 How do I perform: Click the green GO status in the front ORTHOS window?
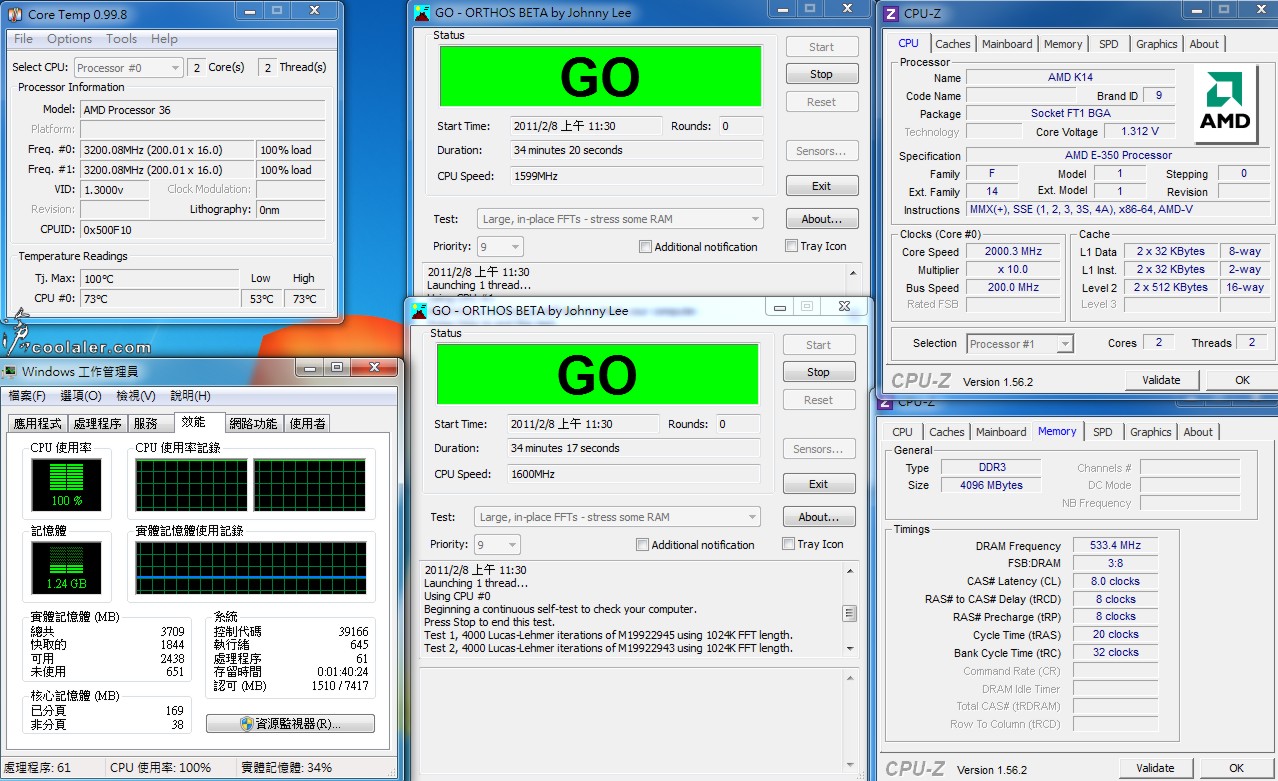596,374
